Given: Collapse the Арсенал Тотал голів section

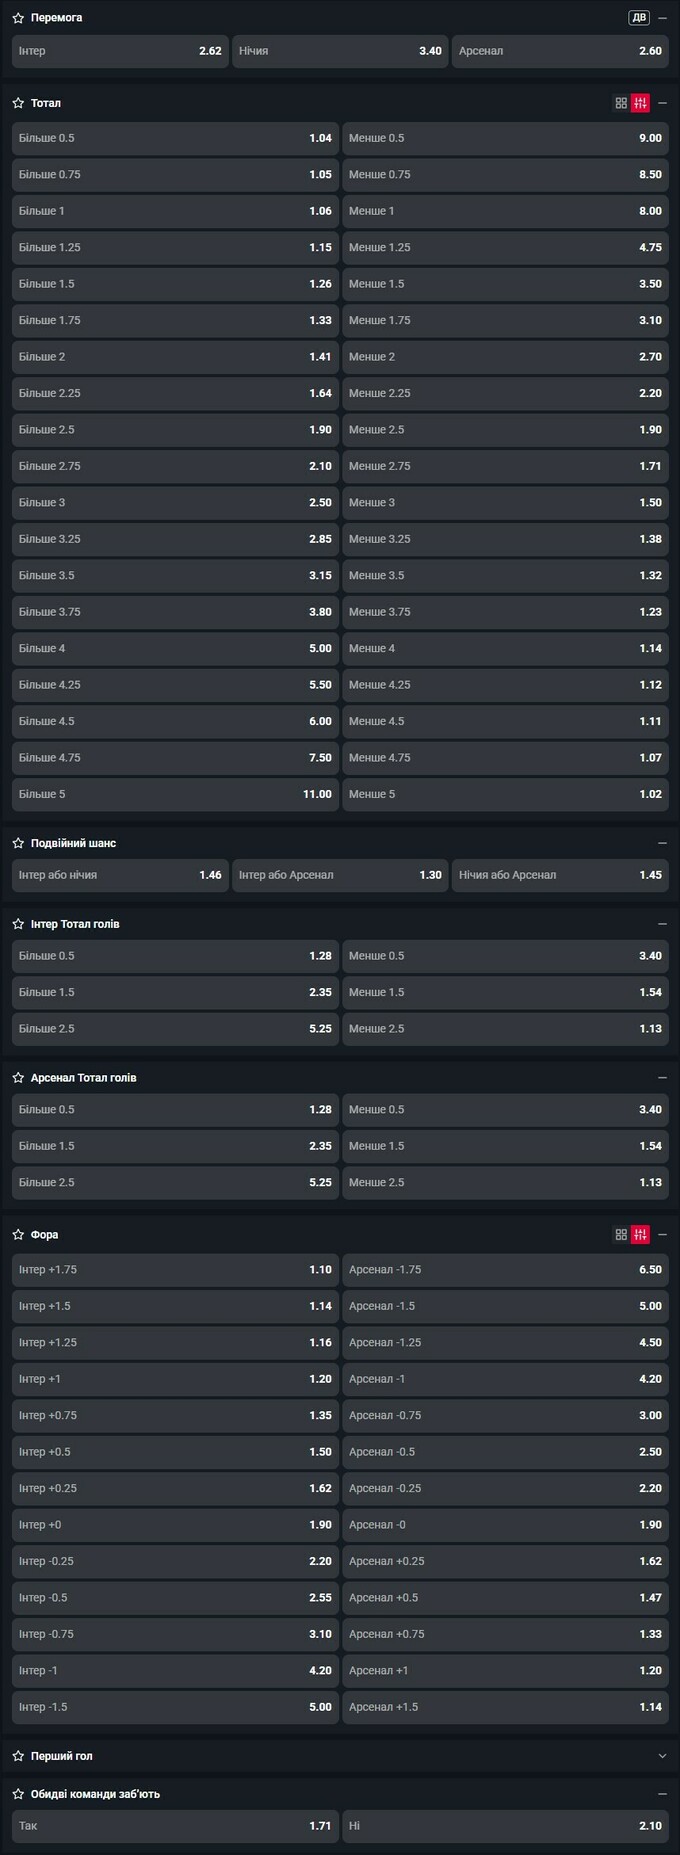Looking at the screenshot, I should (x=662, y=1078).
